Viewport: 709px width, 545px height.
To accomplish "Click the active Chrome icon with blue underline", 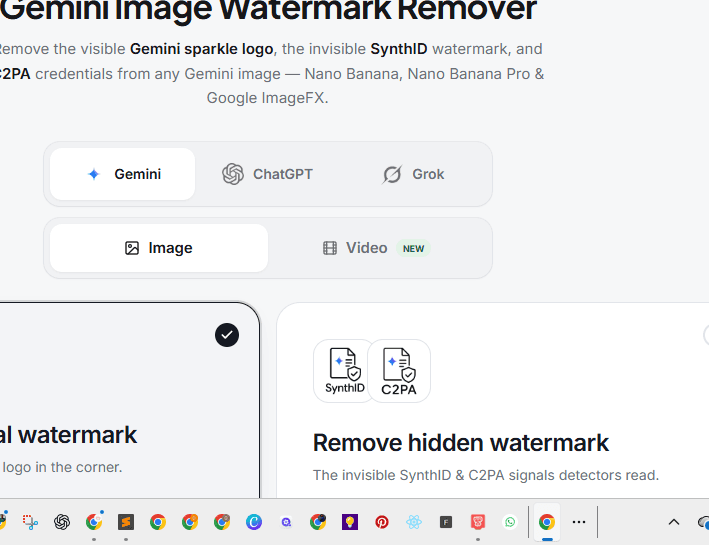I will (x=547, y=522).
